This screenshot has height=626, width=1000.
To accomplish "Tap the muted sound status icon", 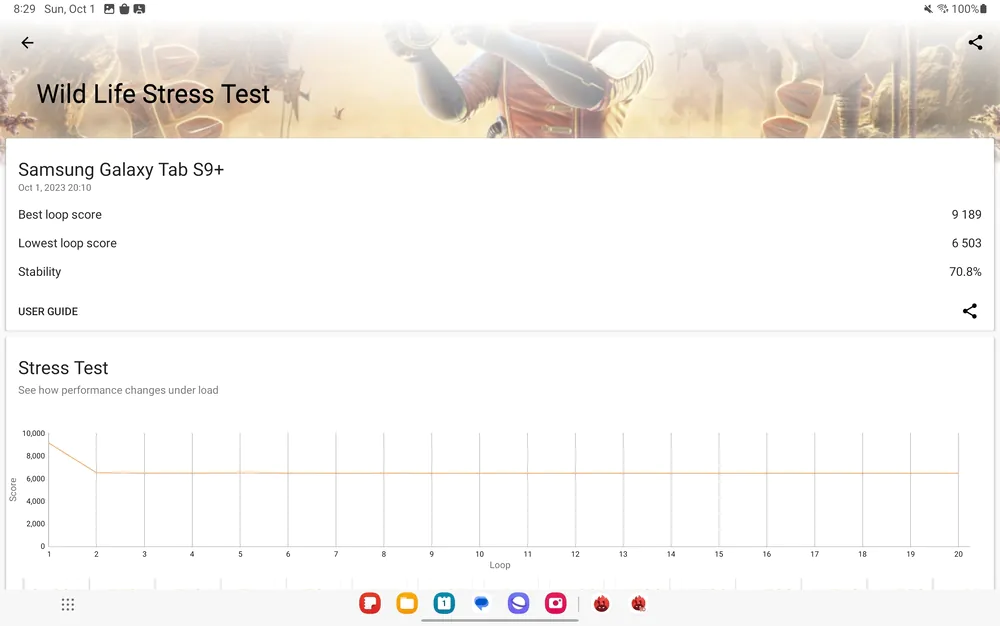I will coord(928,9).
